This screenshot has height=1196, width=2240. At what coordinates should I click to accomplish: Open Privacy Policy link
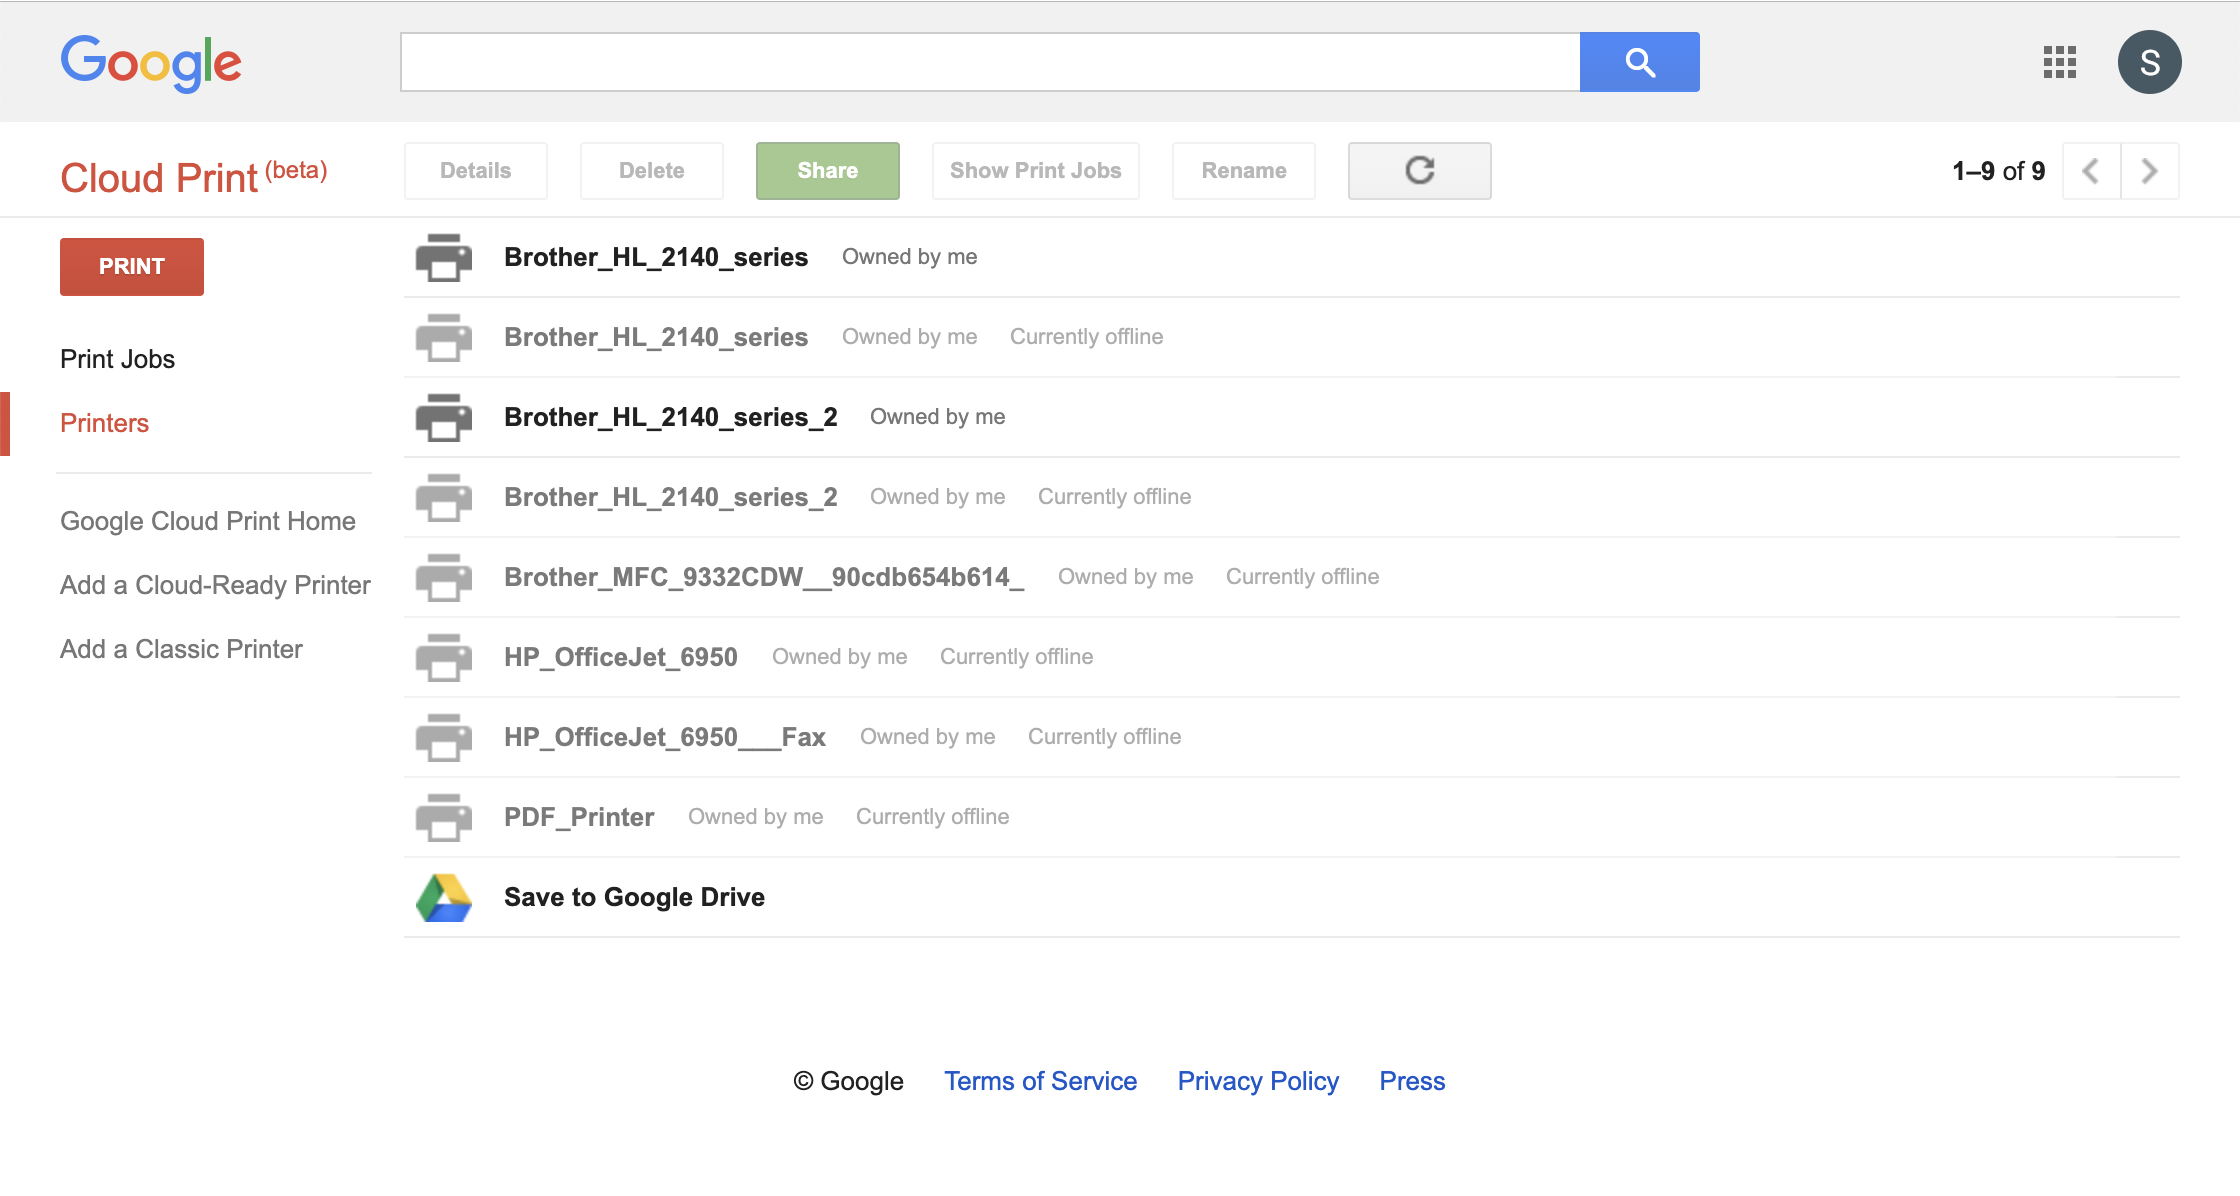[x=1258, y=1081]
